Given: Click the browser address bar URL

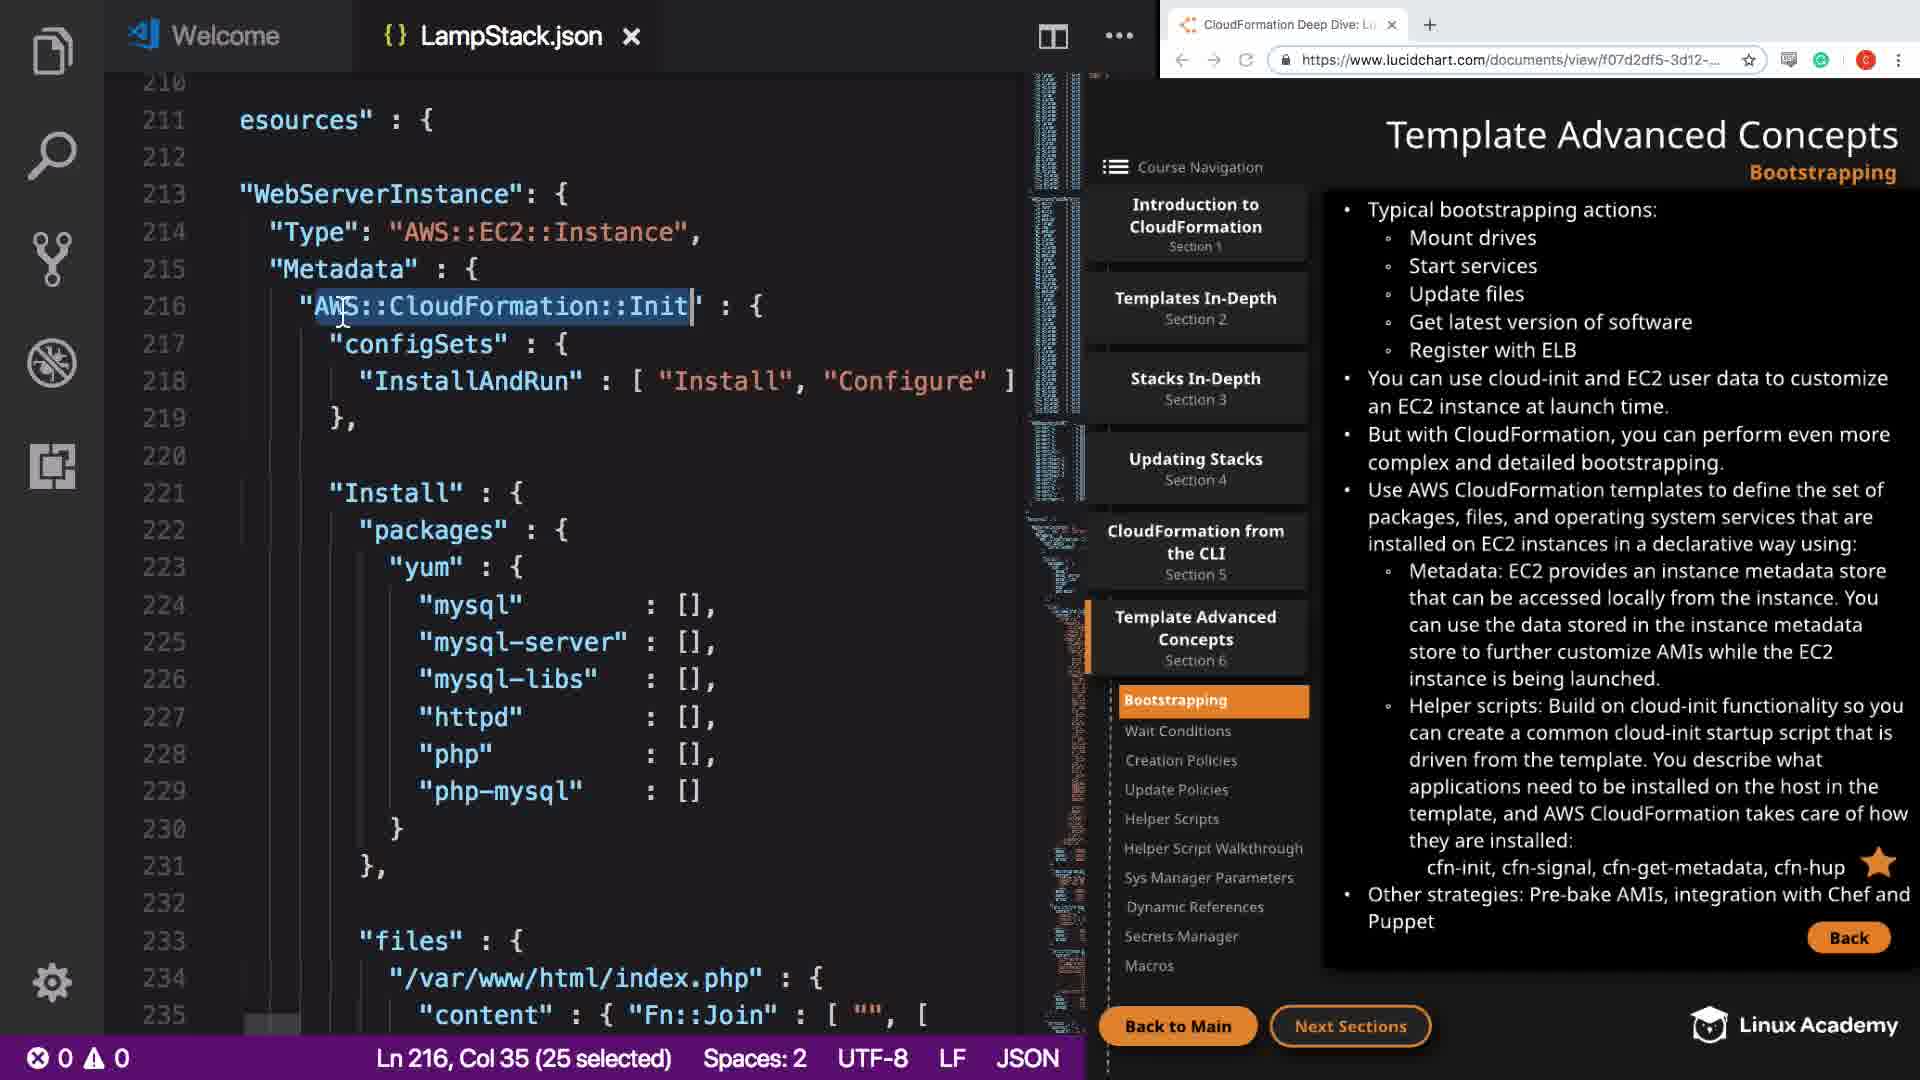Looking at the screenshot, I should [1510, 60].
